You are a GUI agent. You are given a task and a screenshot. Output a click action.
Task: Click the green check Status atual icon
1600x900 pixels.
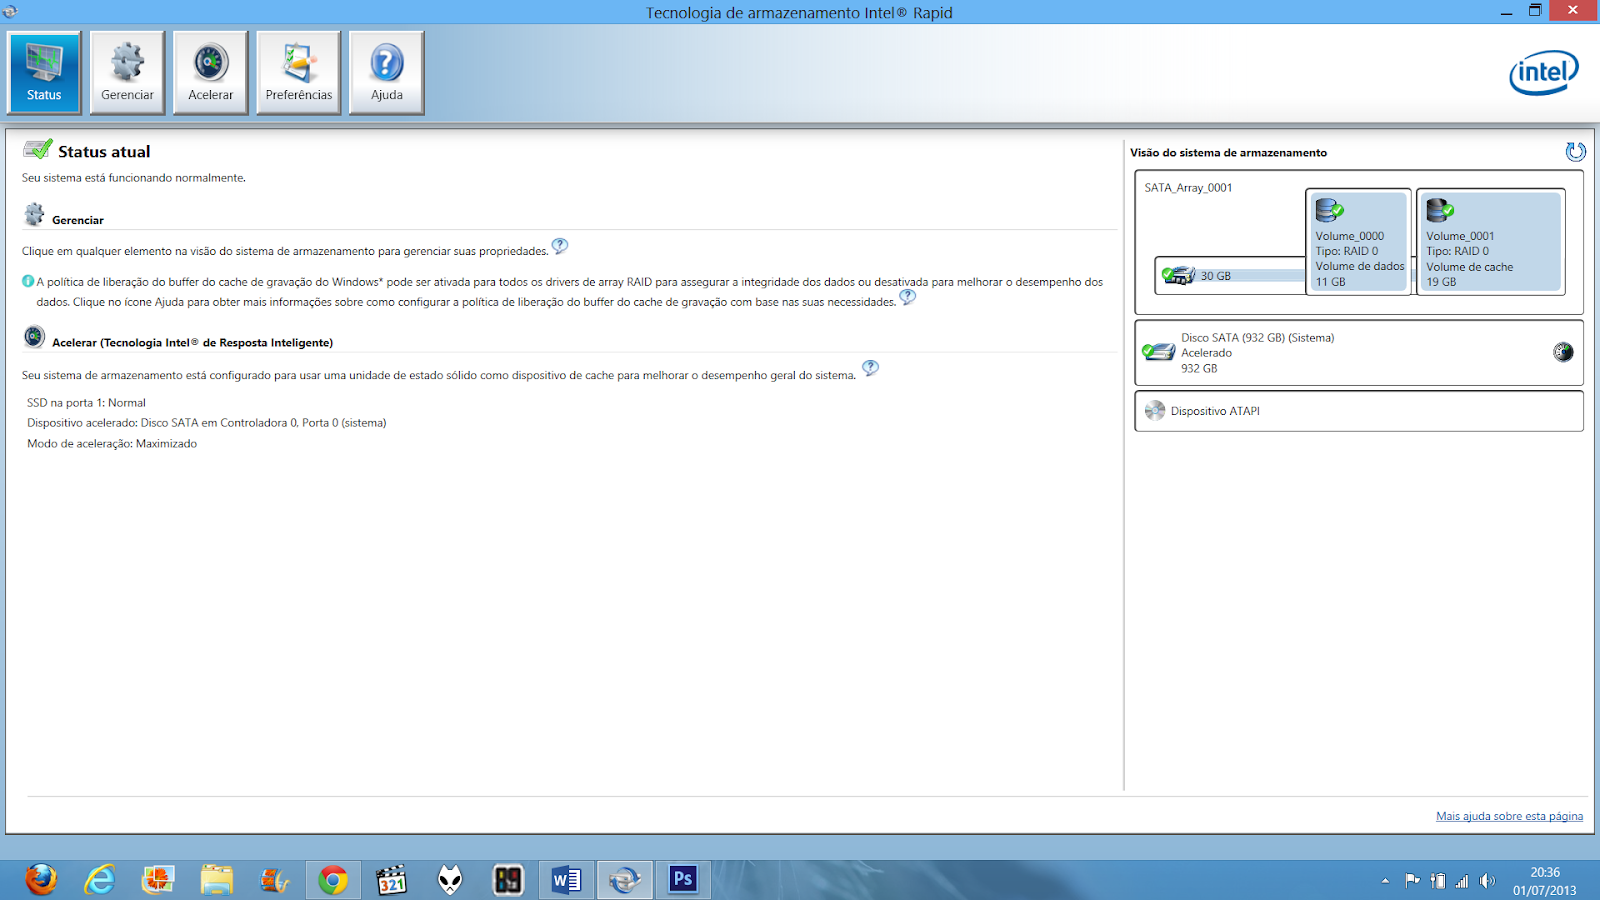pyautogui.click(x=37, y=150)
